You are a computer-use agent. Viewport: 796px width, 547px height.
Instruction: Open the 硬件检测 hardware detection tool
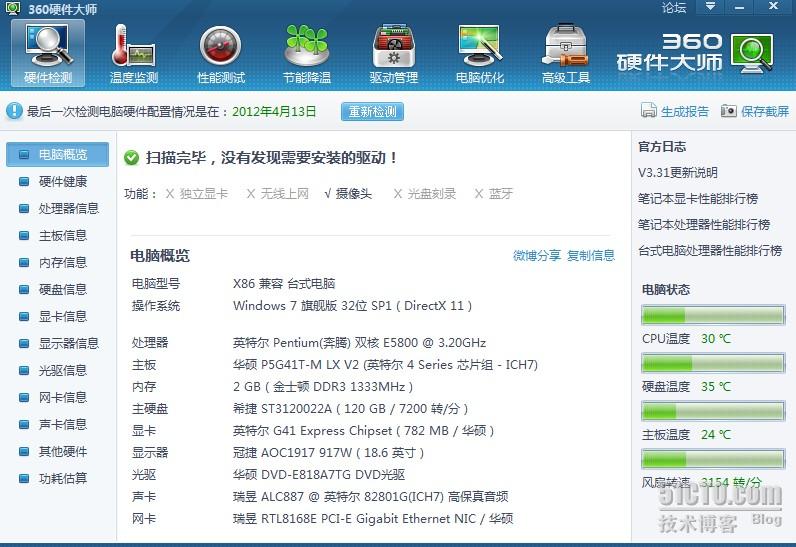coord(48,53)
